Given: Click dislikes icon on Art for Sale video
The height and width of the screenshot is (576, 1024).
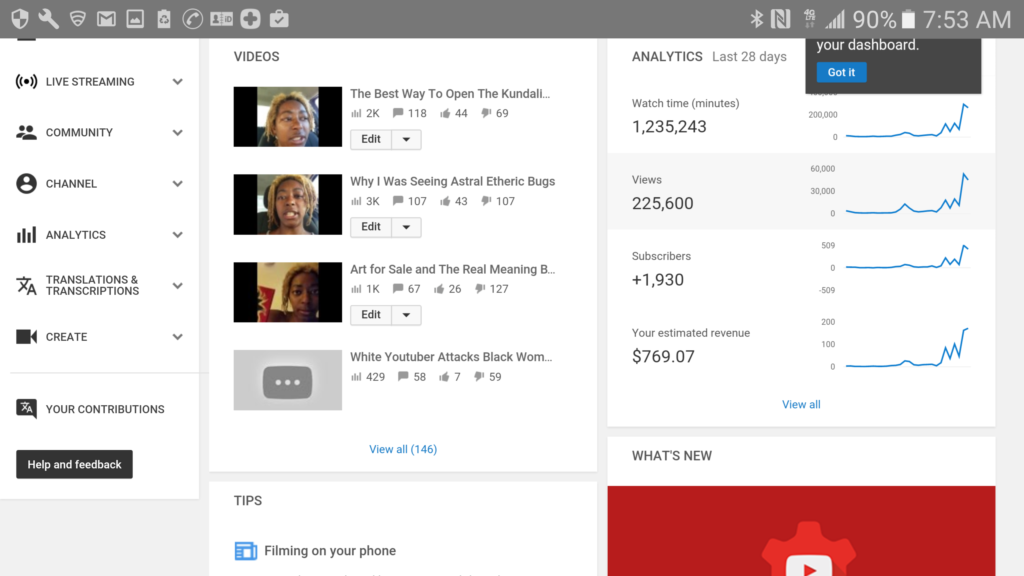Looking at the screenshot, I should (480, 289).
